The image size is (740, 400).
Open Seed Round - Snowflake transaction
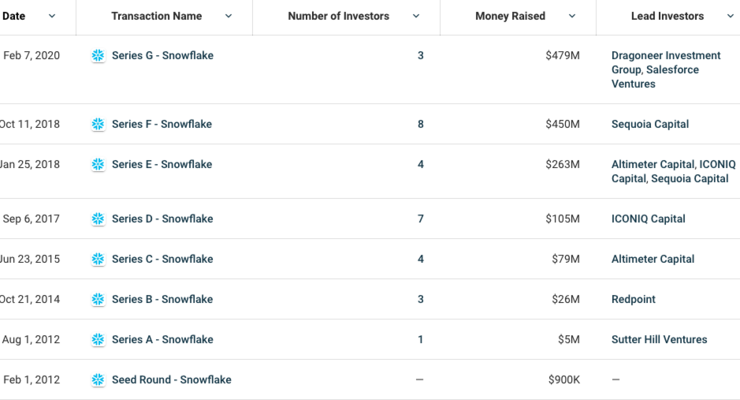[x=171, y=380]
